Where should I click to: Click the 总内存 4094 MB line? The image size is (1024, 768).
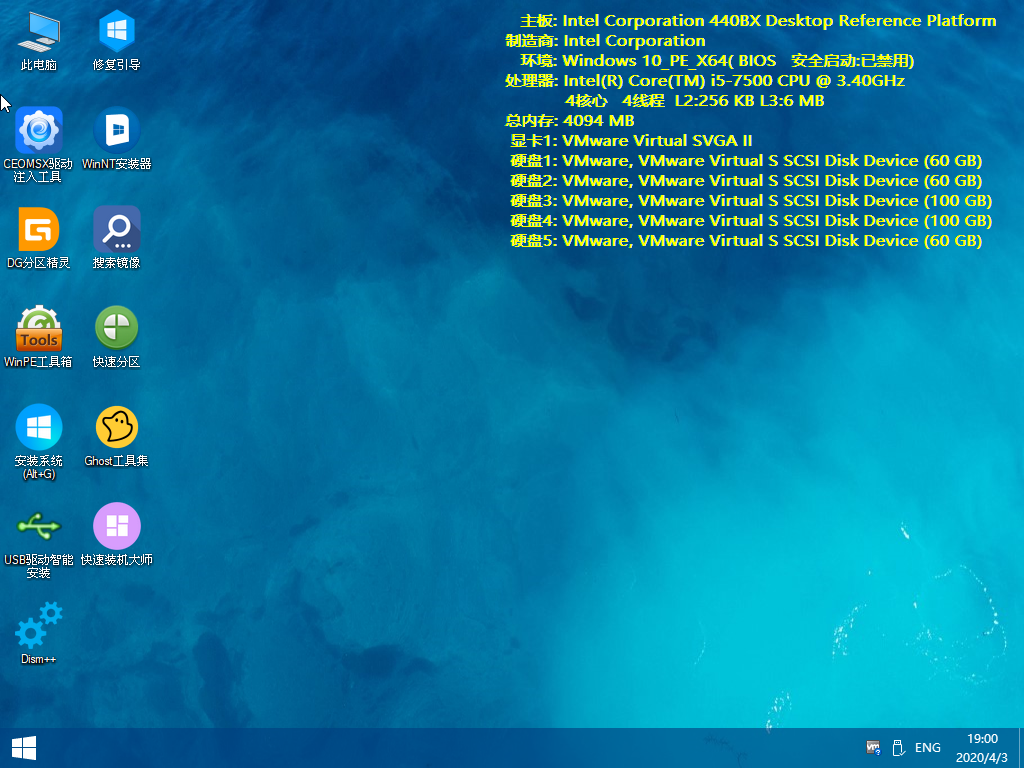point(569,121)
